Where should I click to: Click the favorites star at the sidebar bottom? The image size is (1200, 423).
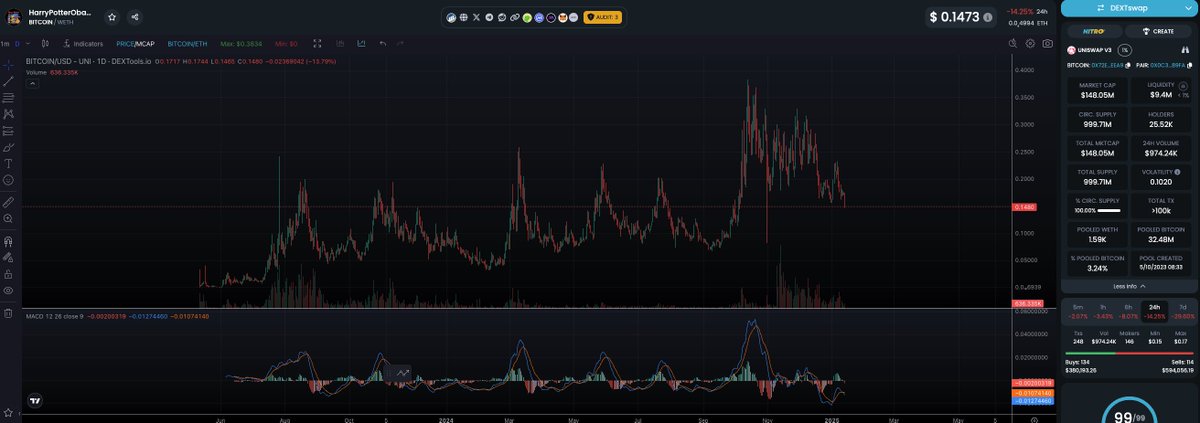[8, 412]
